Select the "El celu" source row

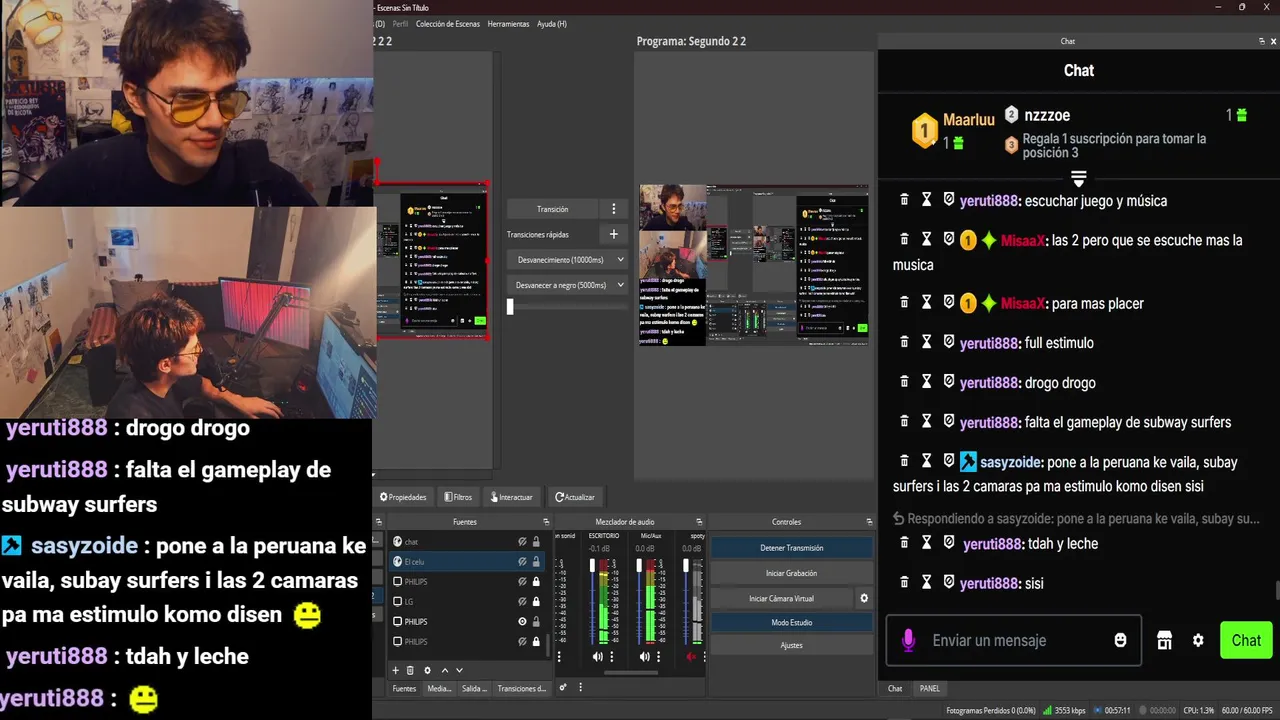(x=466, y=561)
